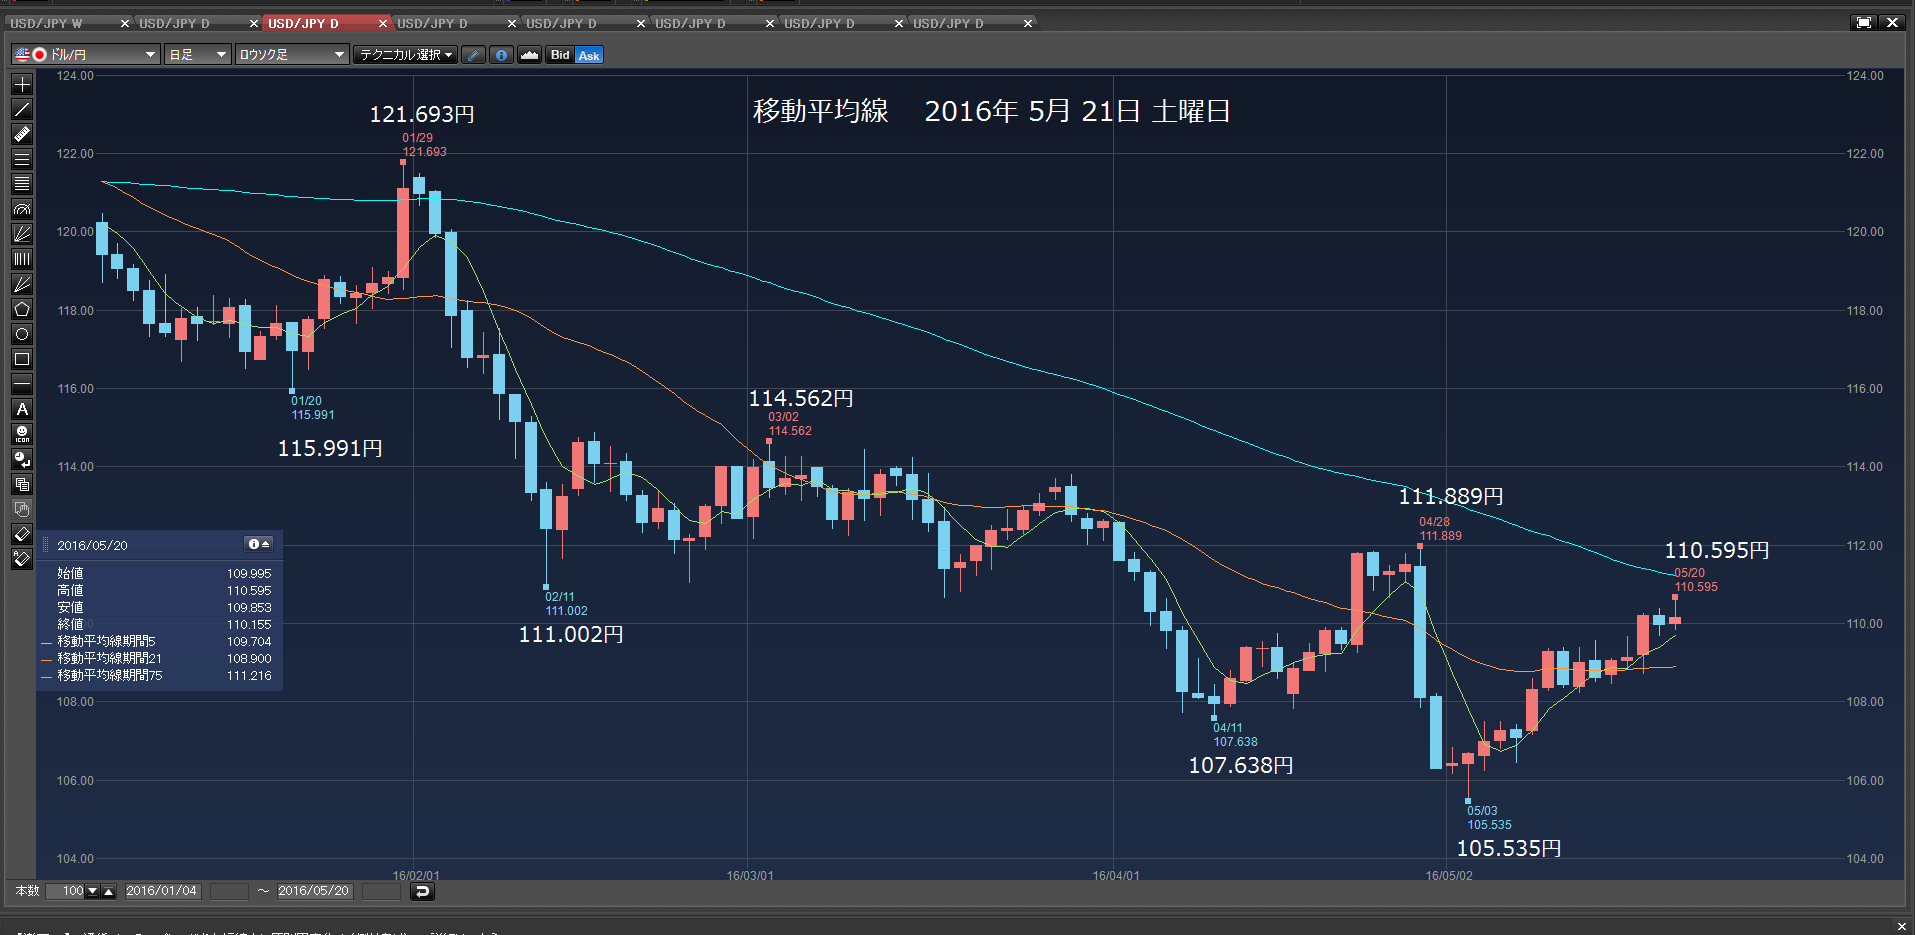The height and width of the screenshot is (935, 1915).
Task: Click the 16/04/01 date axis marker
Action: [x=1116, y=876]
